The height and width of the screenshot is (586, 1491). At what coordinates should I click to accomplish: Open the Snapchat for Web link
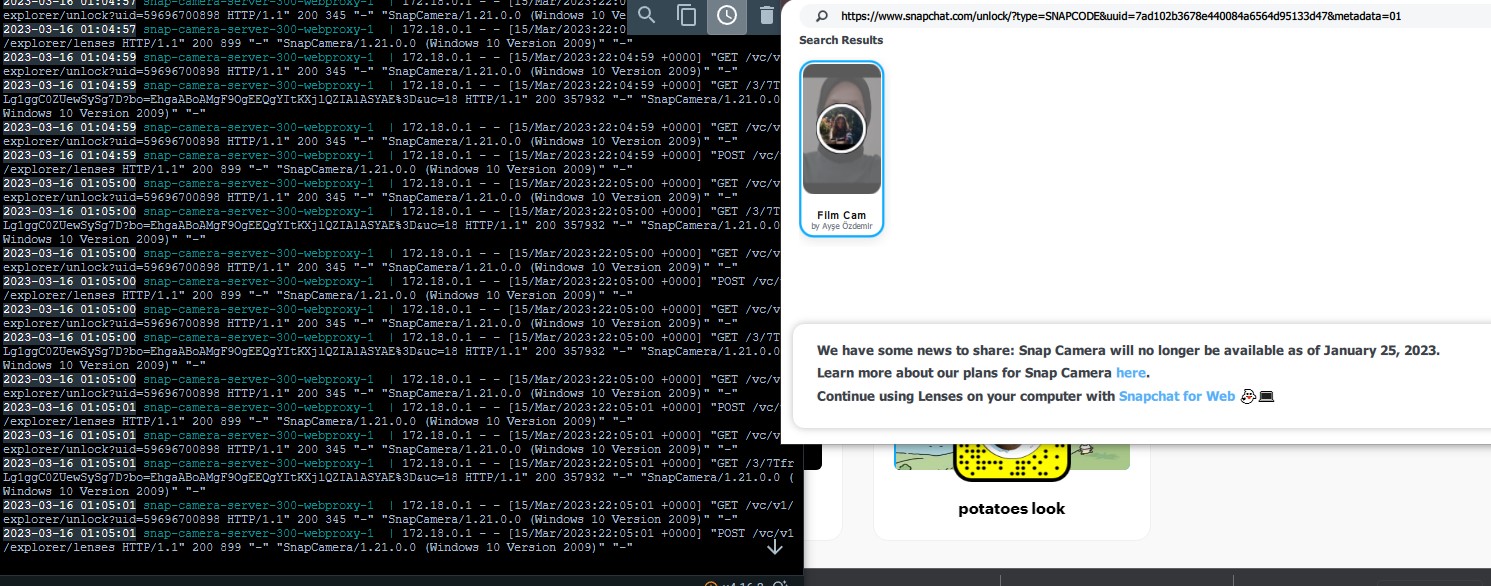point(1177,396)
